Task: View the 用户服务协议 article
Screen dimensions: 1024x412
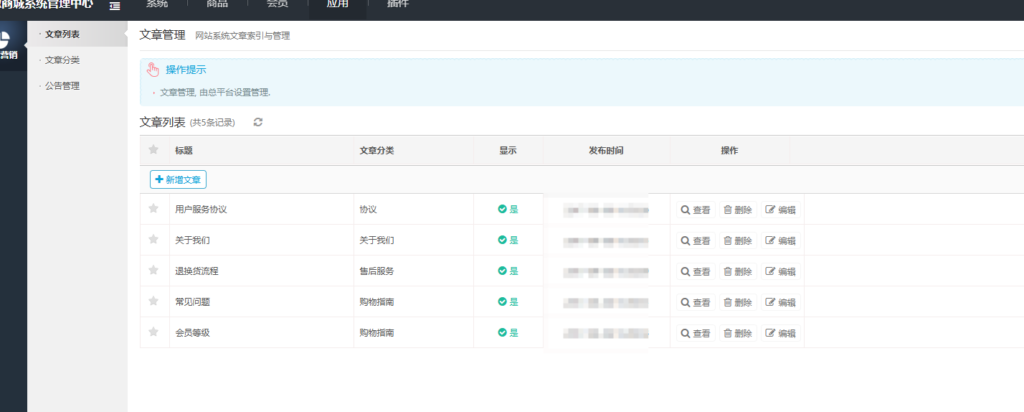Action: pos(696,210)
